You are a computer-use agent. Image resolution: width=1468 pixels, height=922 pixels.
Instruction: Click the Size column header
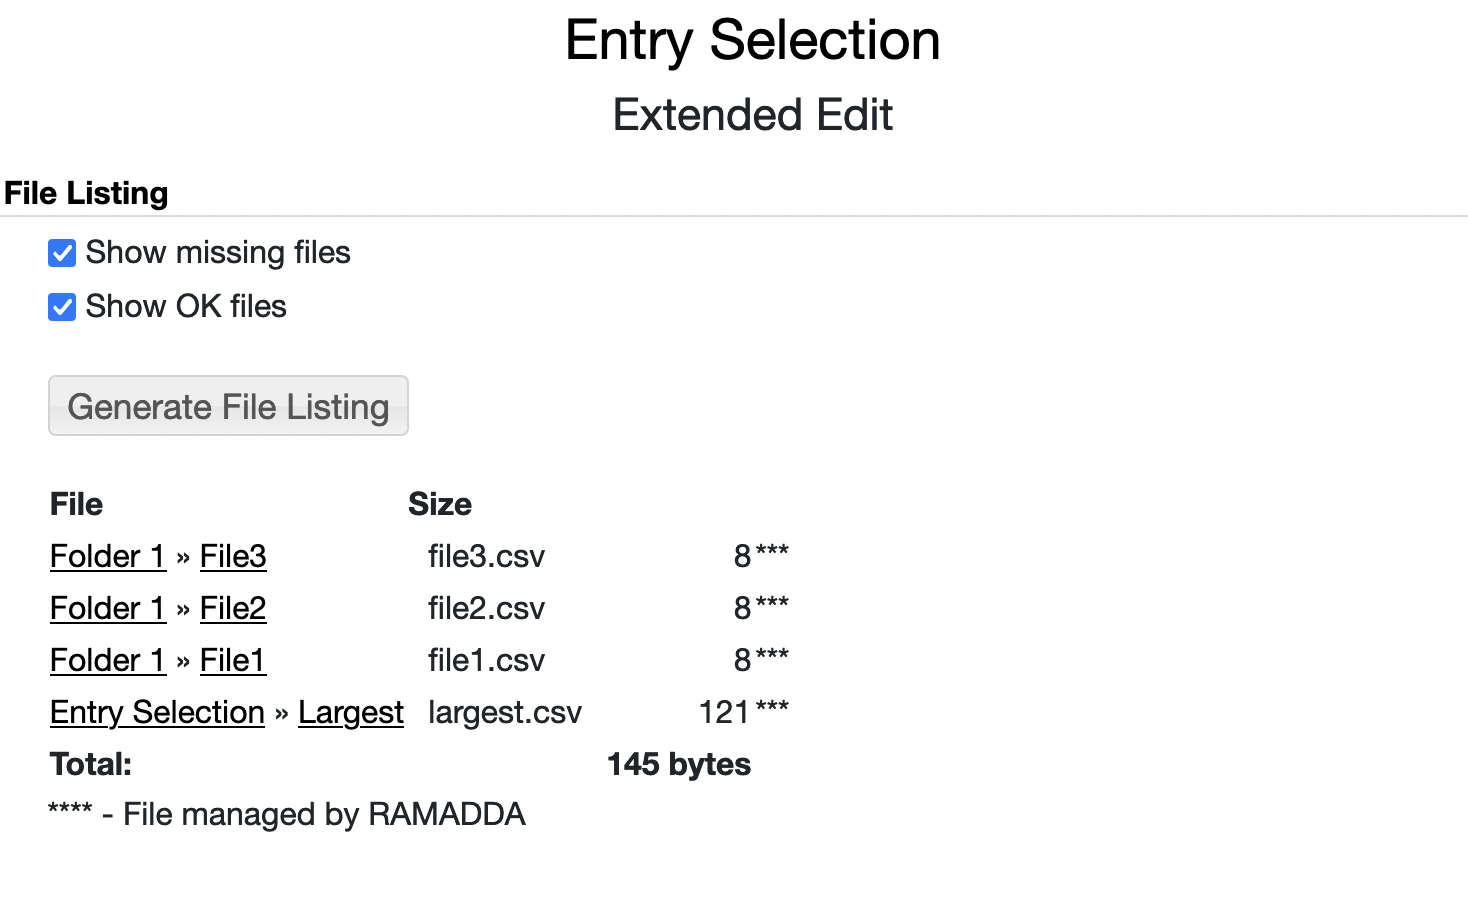coord(439,504)
